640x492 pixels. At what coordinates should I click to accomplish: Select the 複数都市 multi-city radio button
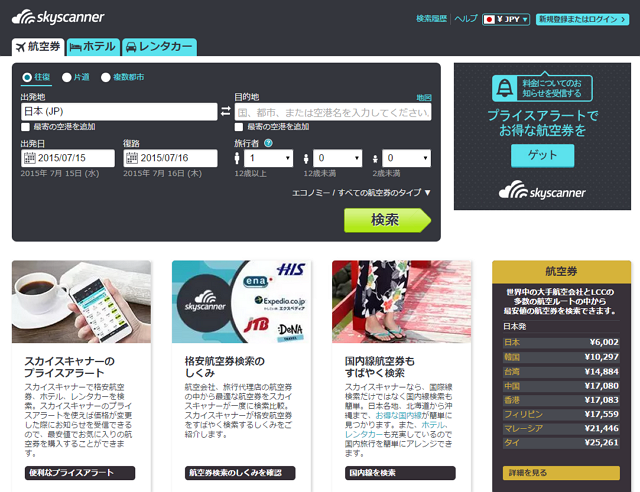click(106, 77)
